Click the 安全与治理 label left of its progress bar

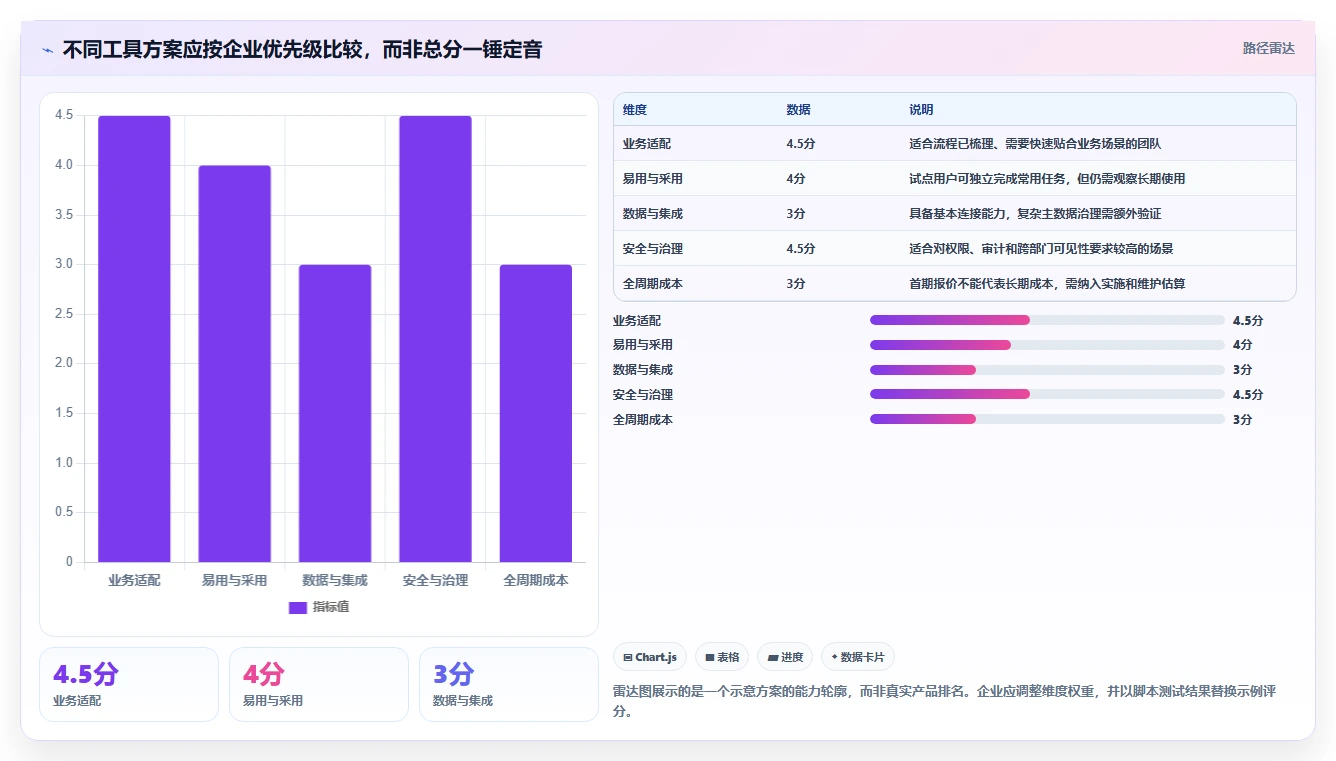coord(643,394)
